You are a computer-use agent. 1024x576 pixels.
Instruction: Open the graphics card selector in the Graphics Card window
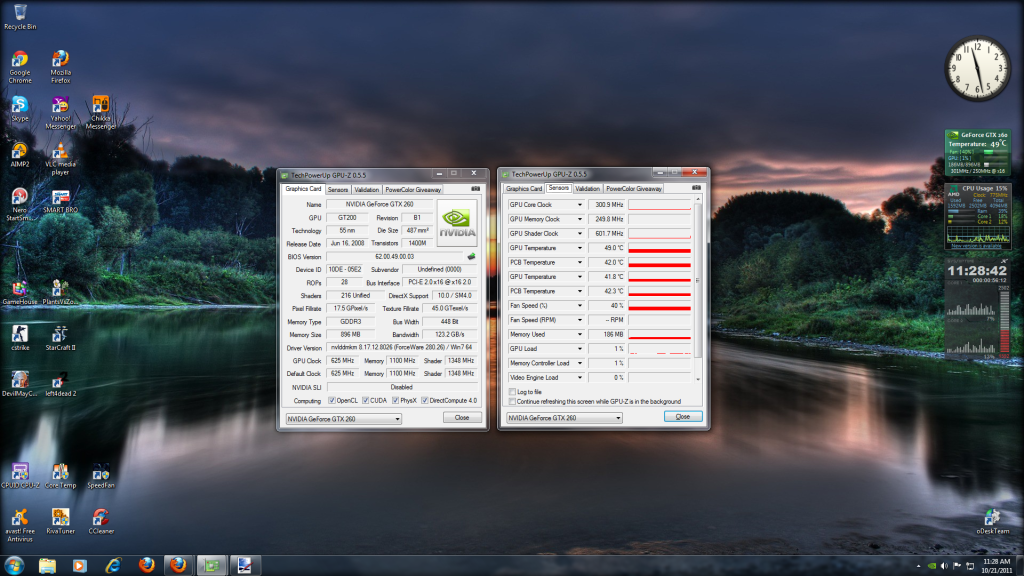tap(344, 419)
